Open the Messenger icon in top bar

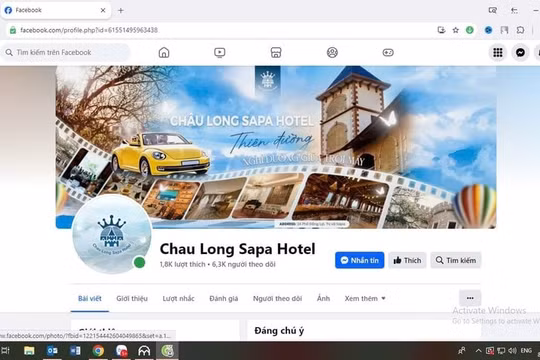(x=520, y=52)
